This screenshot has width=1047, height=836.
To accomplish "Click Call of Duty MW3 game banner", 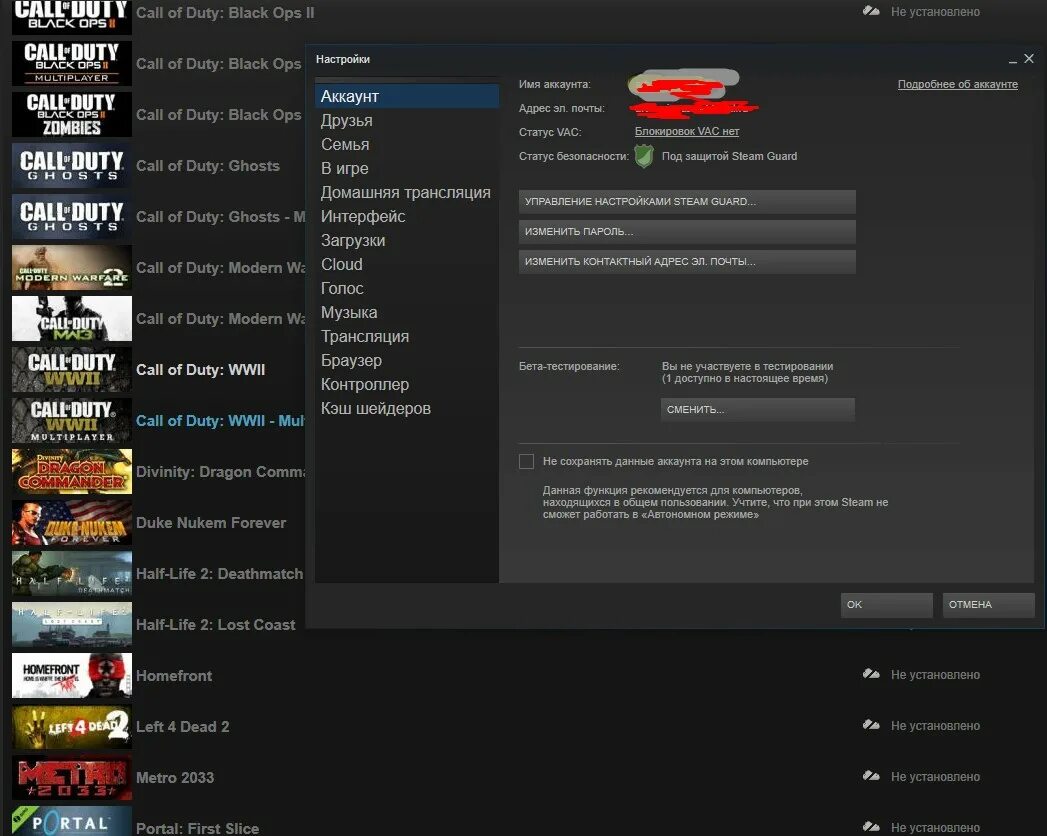I will 72,319.
